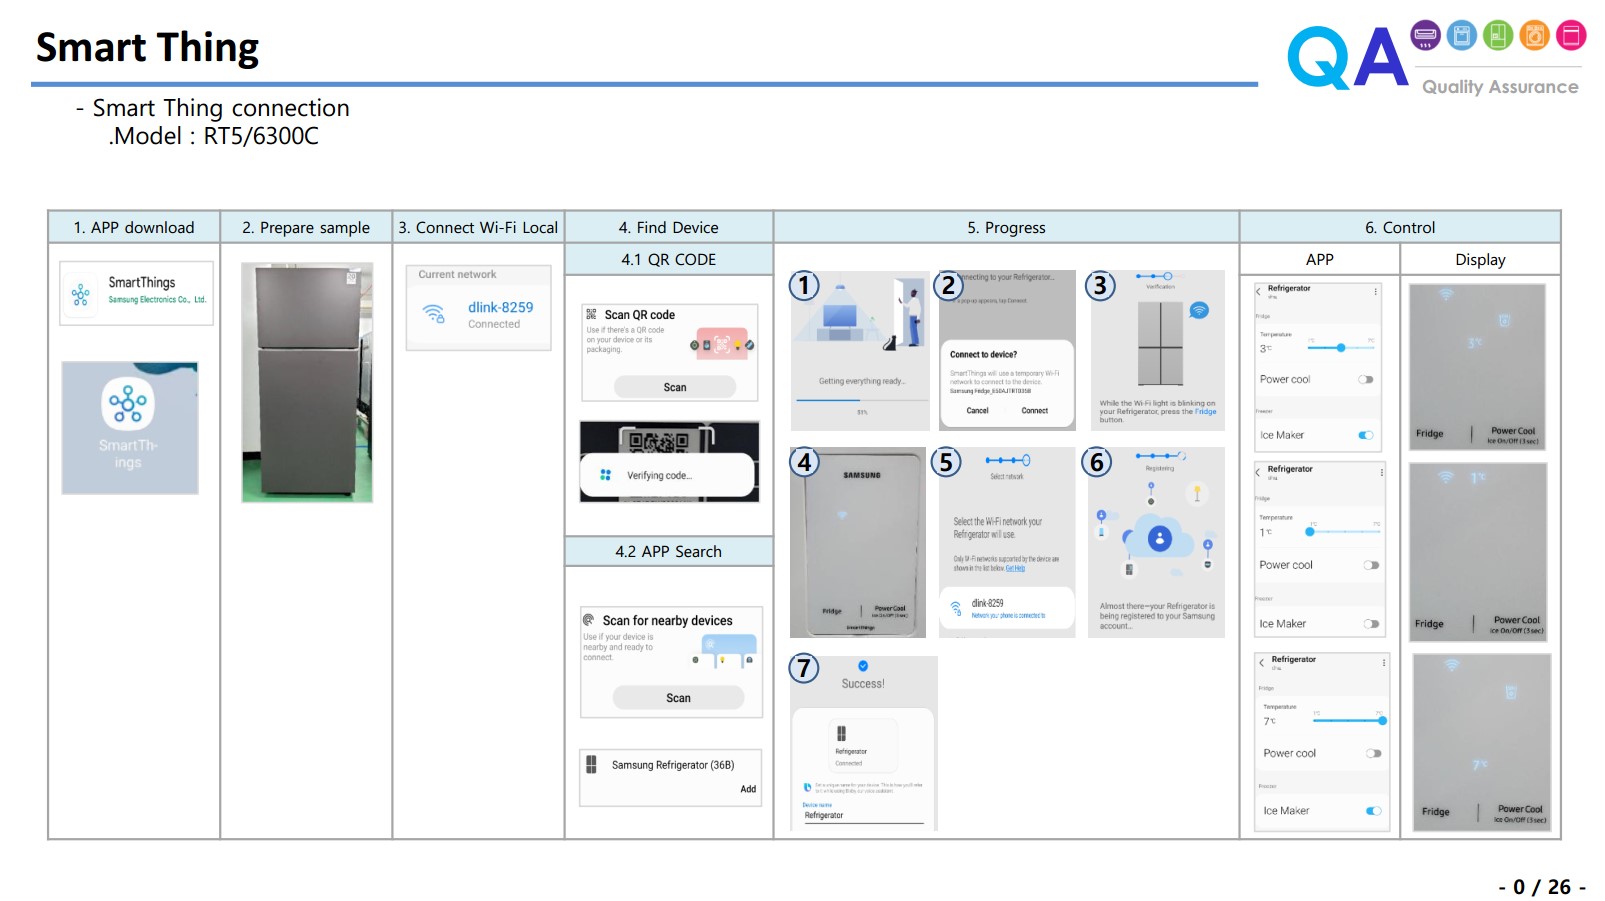Click the '3. Connect Wi-Fi Local' column header

[x=478, y=227]
